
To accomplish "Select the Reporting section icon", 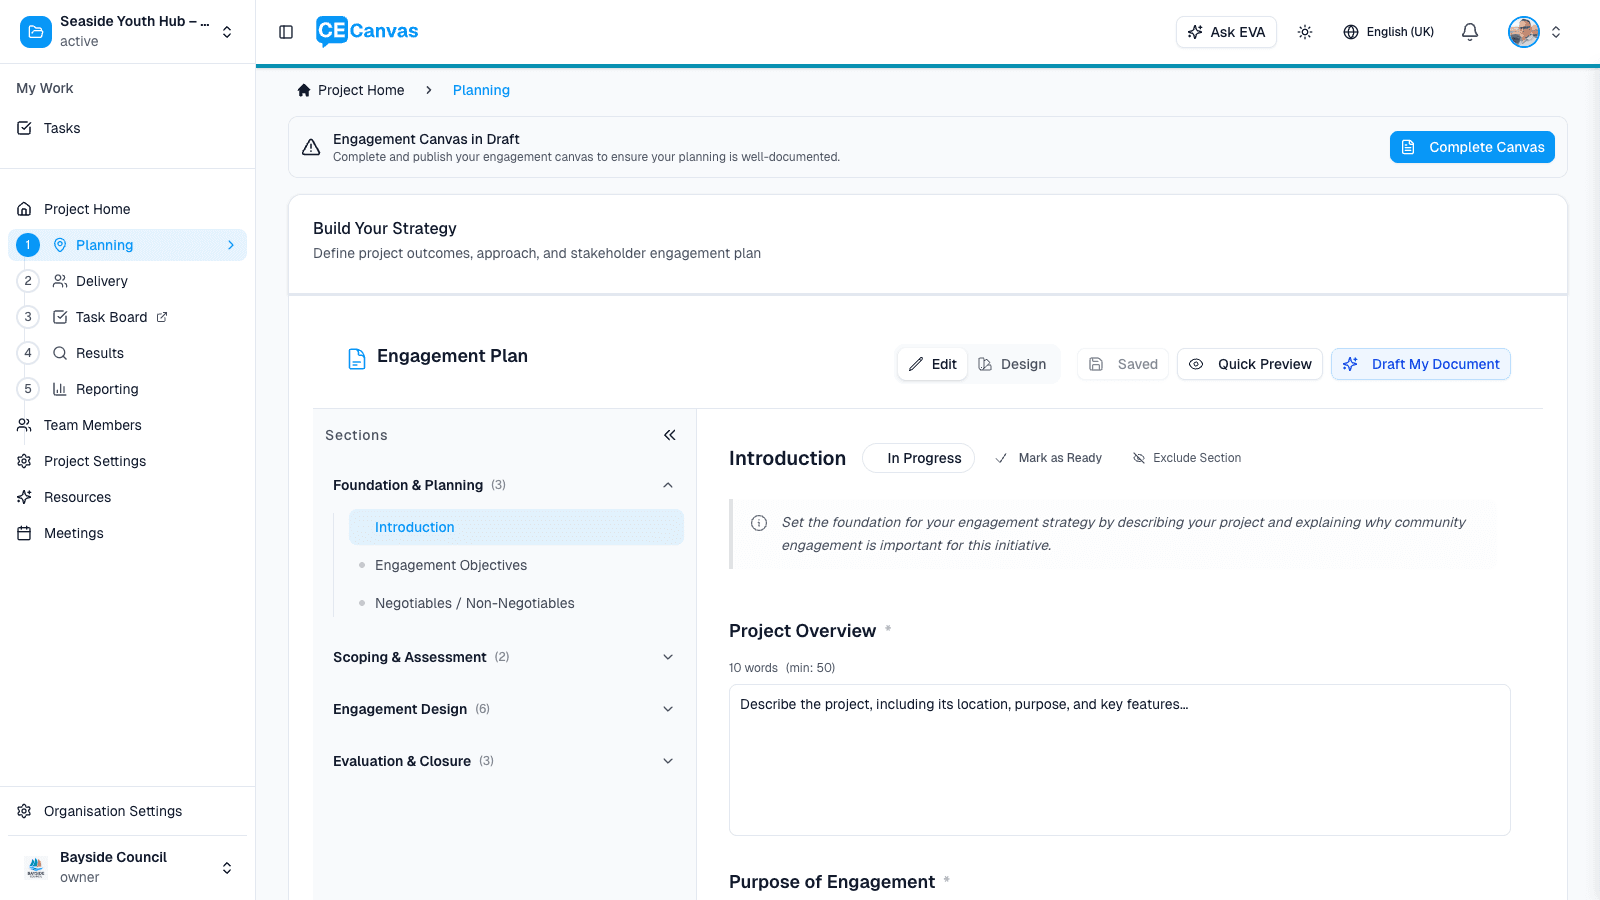I will (x=57, y=388).
